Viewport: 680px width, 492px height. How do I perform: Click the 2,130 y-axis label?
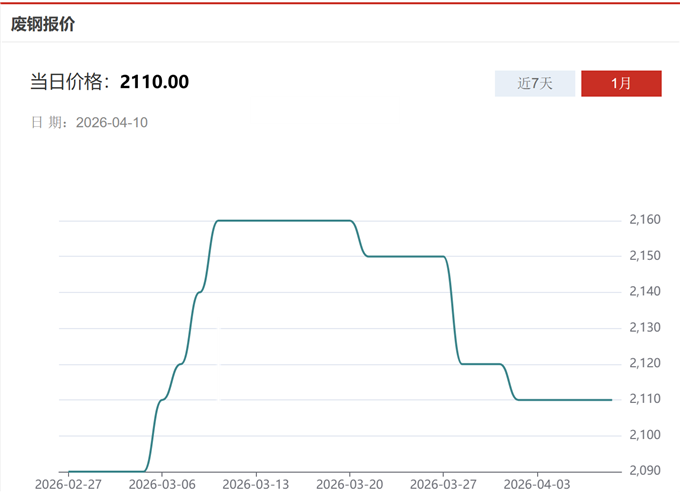645,328
